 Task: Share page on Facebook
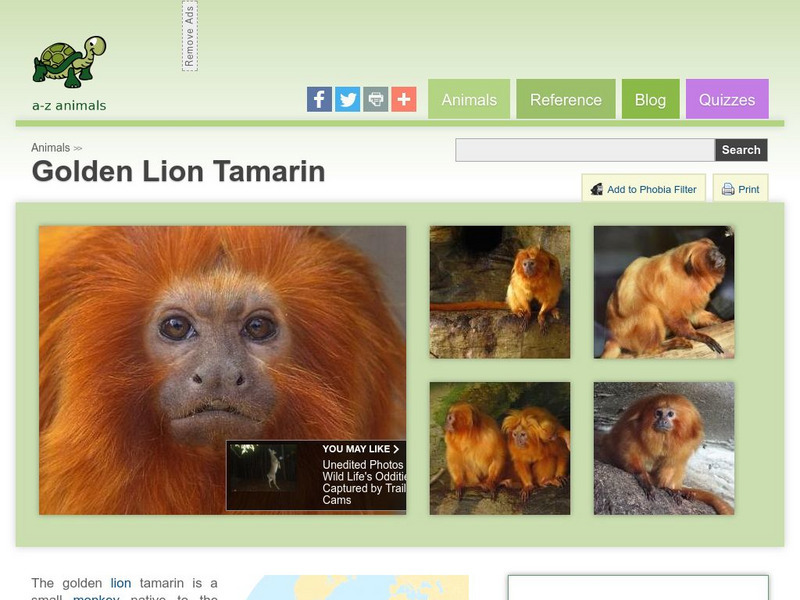tap(319, 99)
